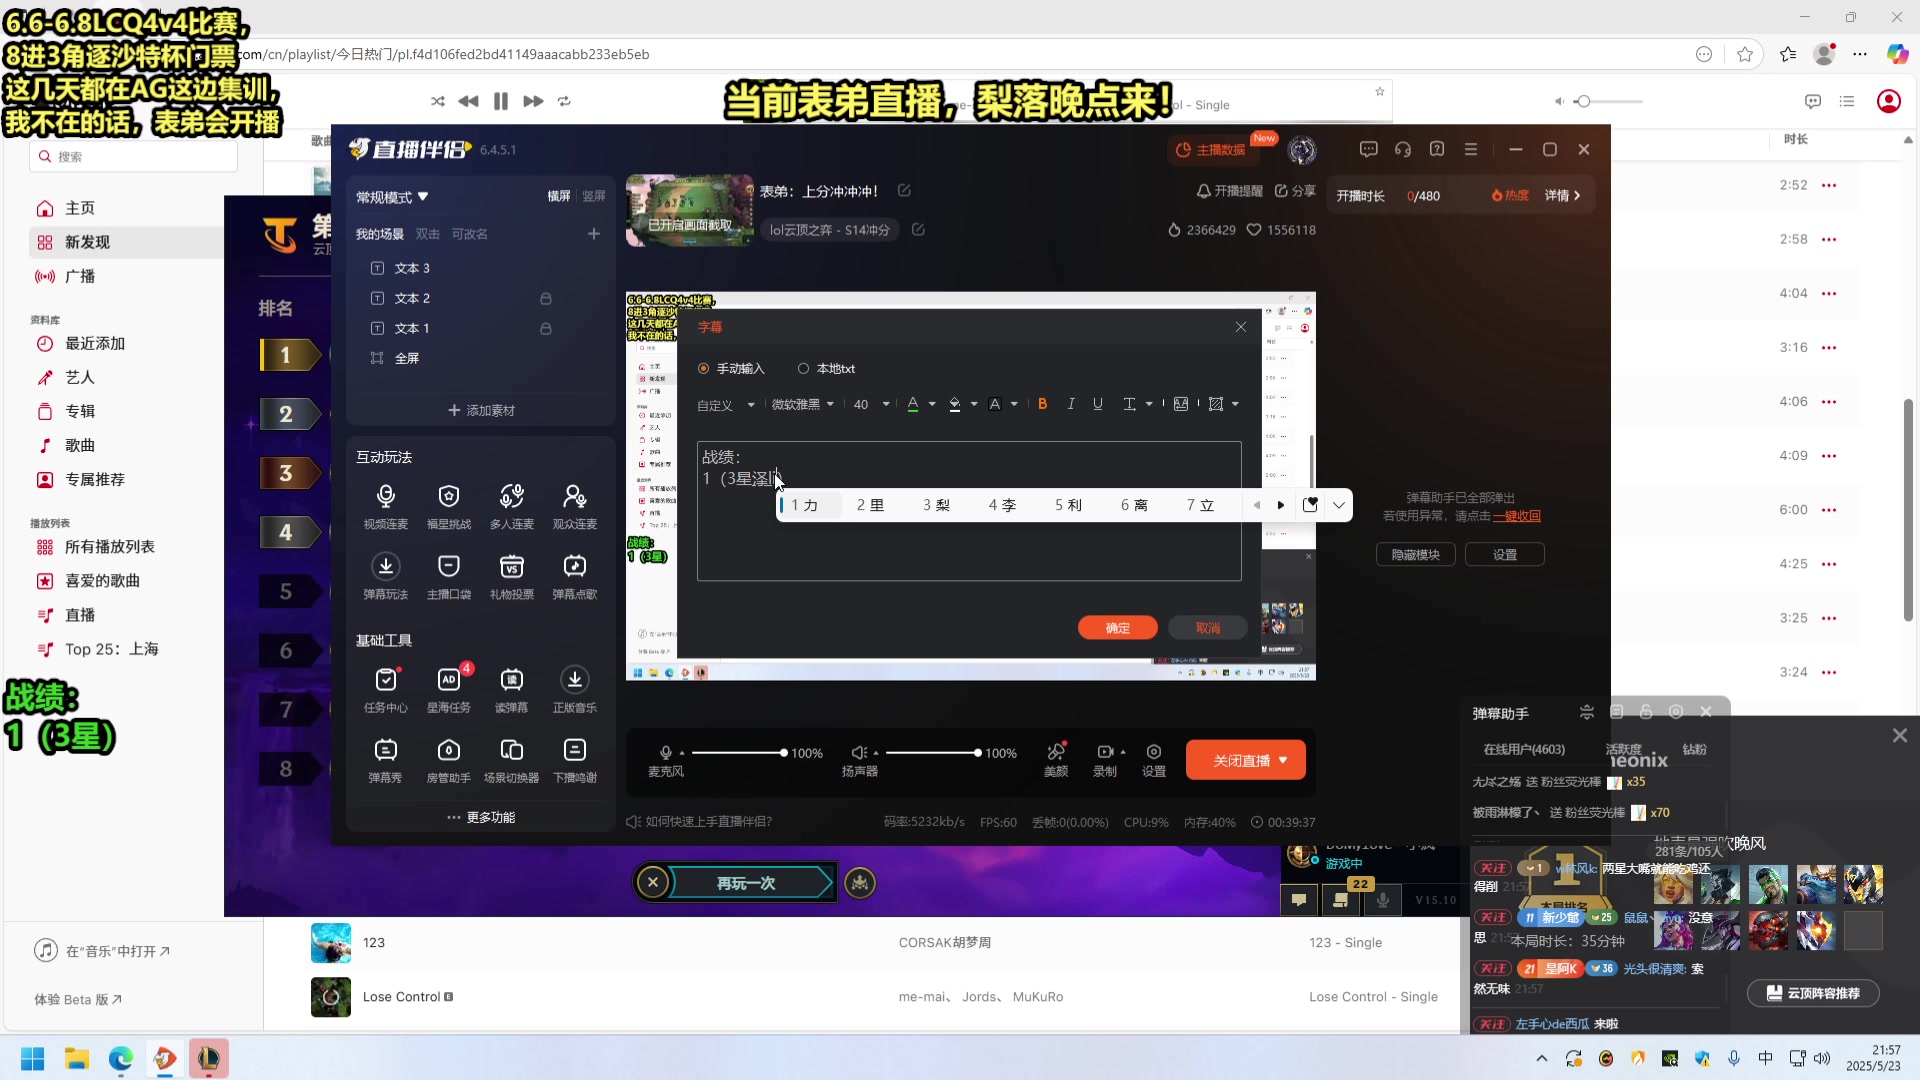Toggle italic text formatting
Image resolution: width=1920 pixels, height=1080 pixels.
[1071, 404]
